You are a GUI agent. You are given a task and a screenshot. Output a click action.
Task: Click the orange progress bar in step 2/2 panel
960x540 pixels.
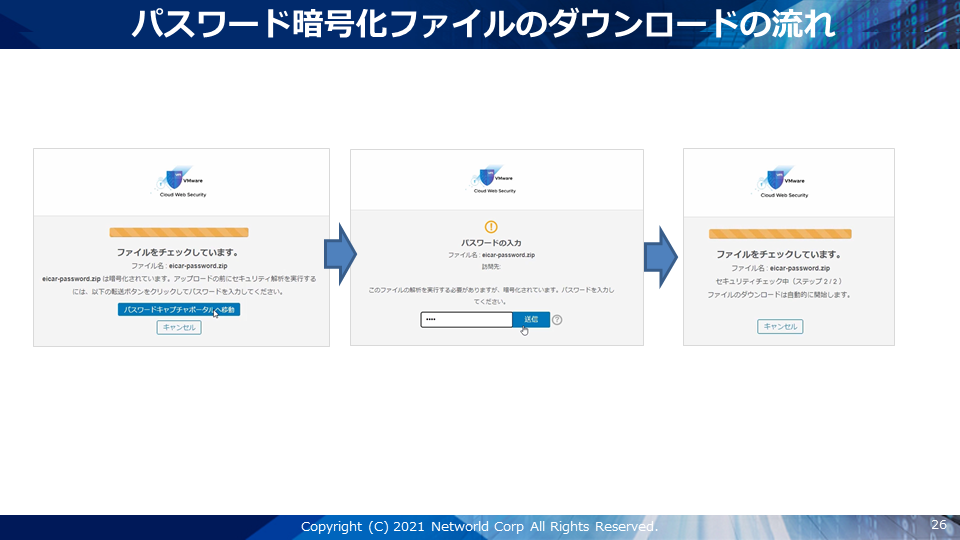click(780, 234)
